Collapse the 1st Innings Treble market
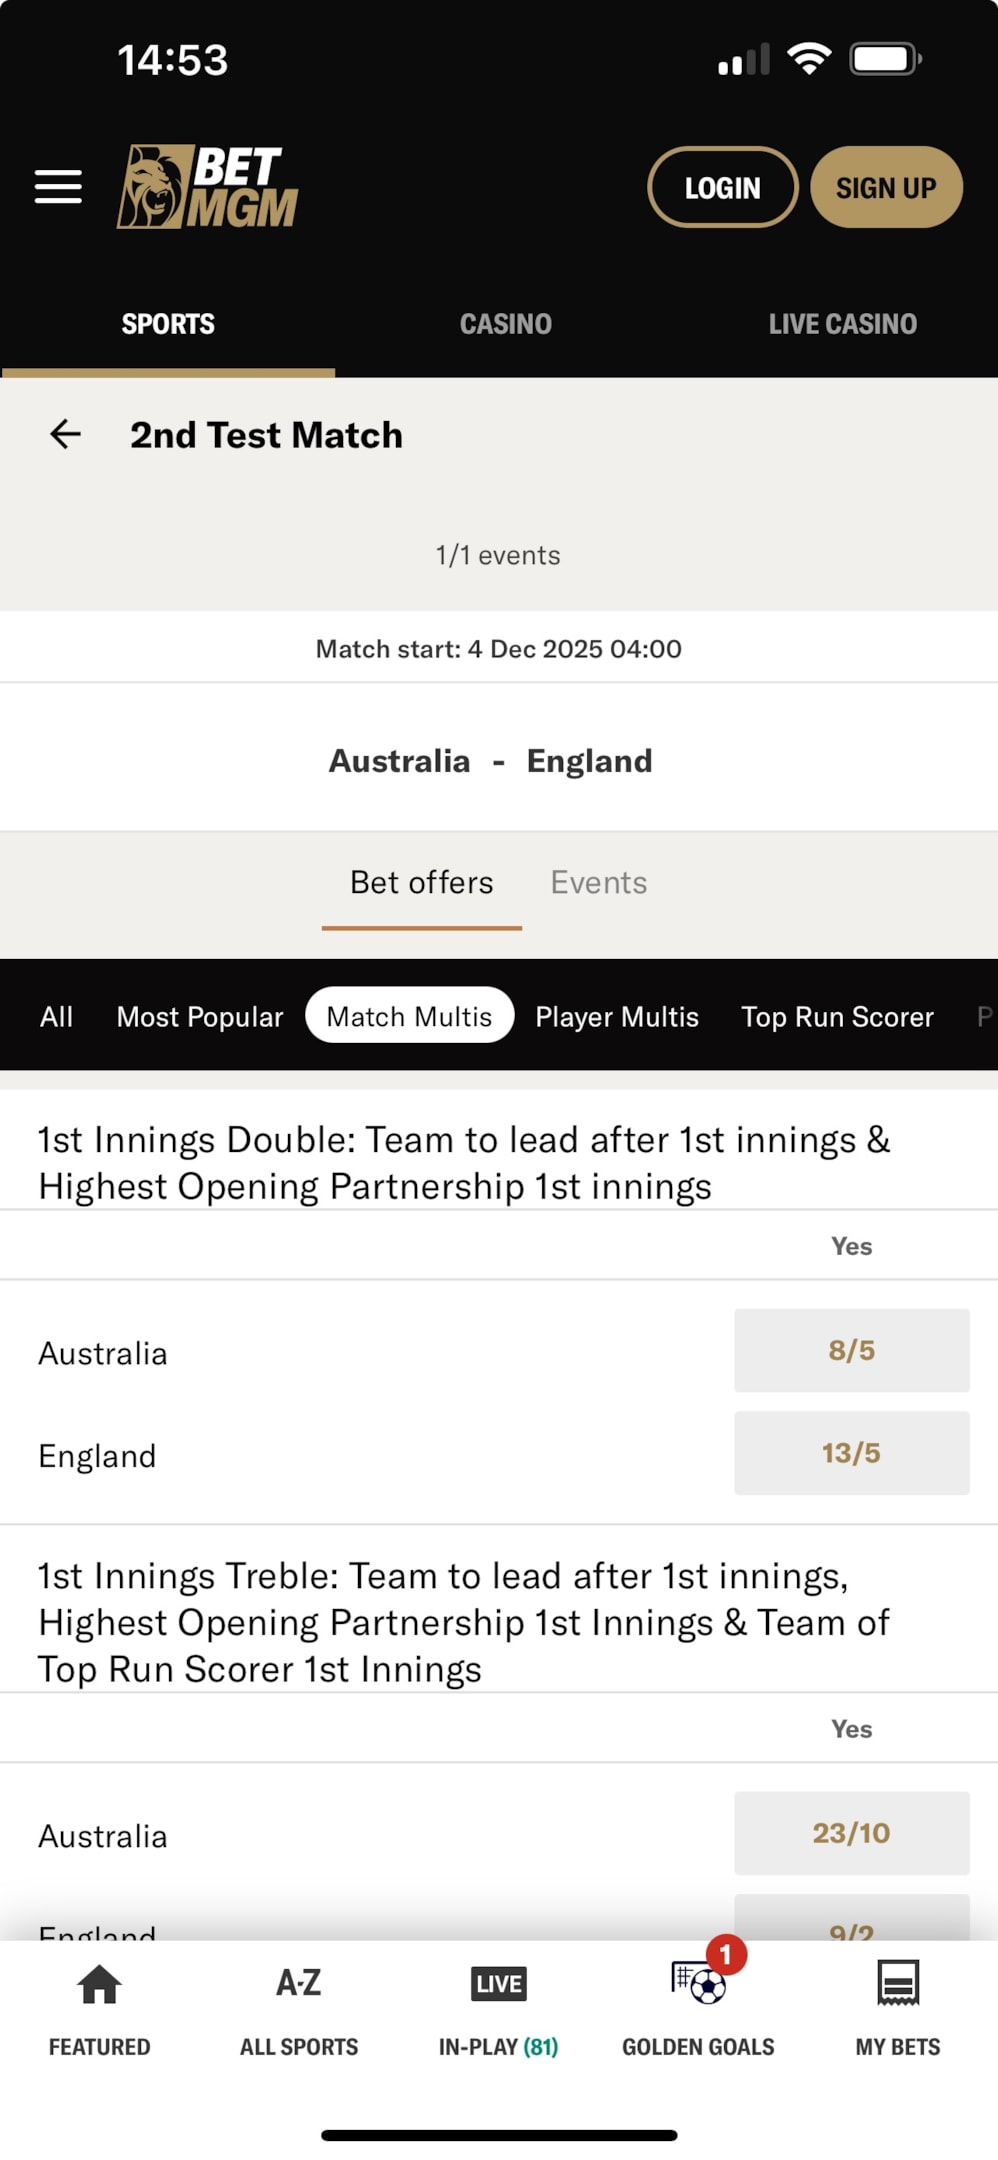998x2160 pixels. (x=464, y=1622)
